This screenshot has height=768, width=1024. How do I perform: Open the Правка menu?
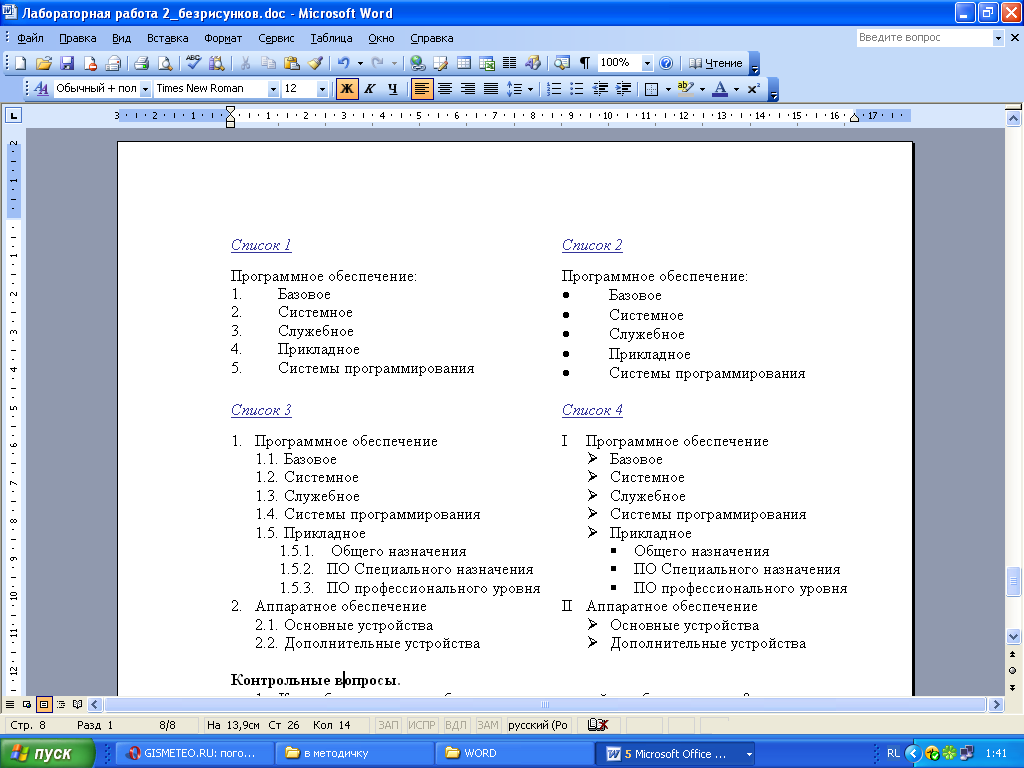pos(78,38)
